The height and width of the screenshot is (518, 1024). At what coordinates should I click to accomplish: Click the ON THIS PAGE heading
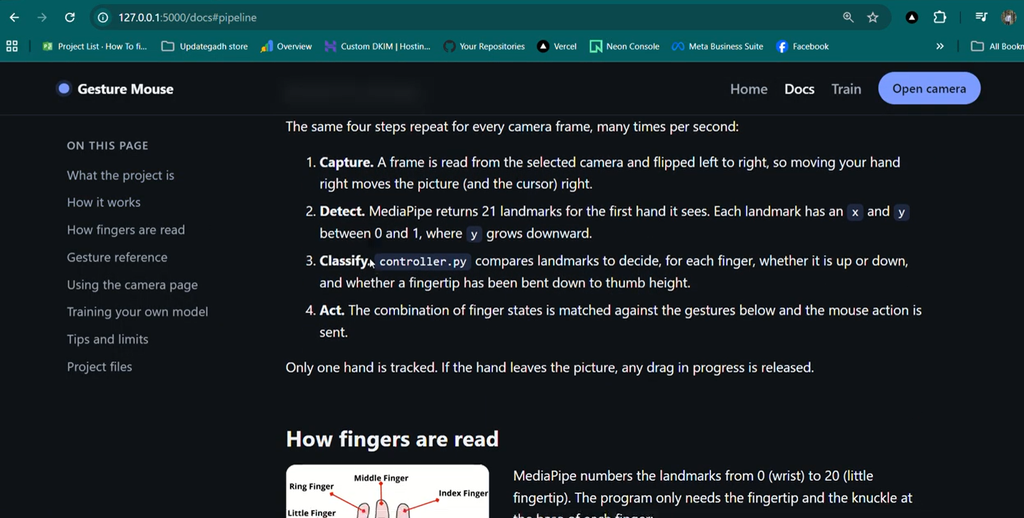[x=107, y=146]
